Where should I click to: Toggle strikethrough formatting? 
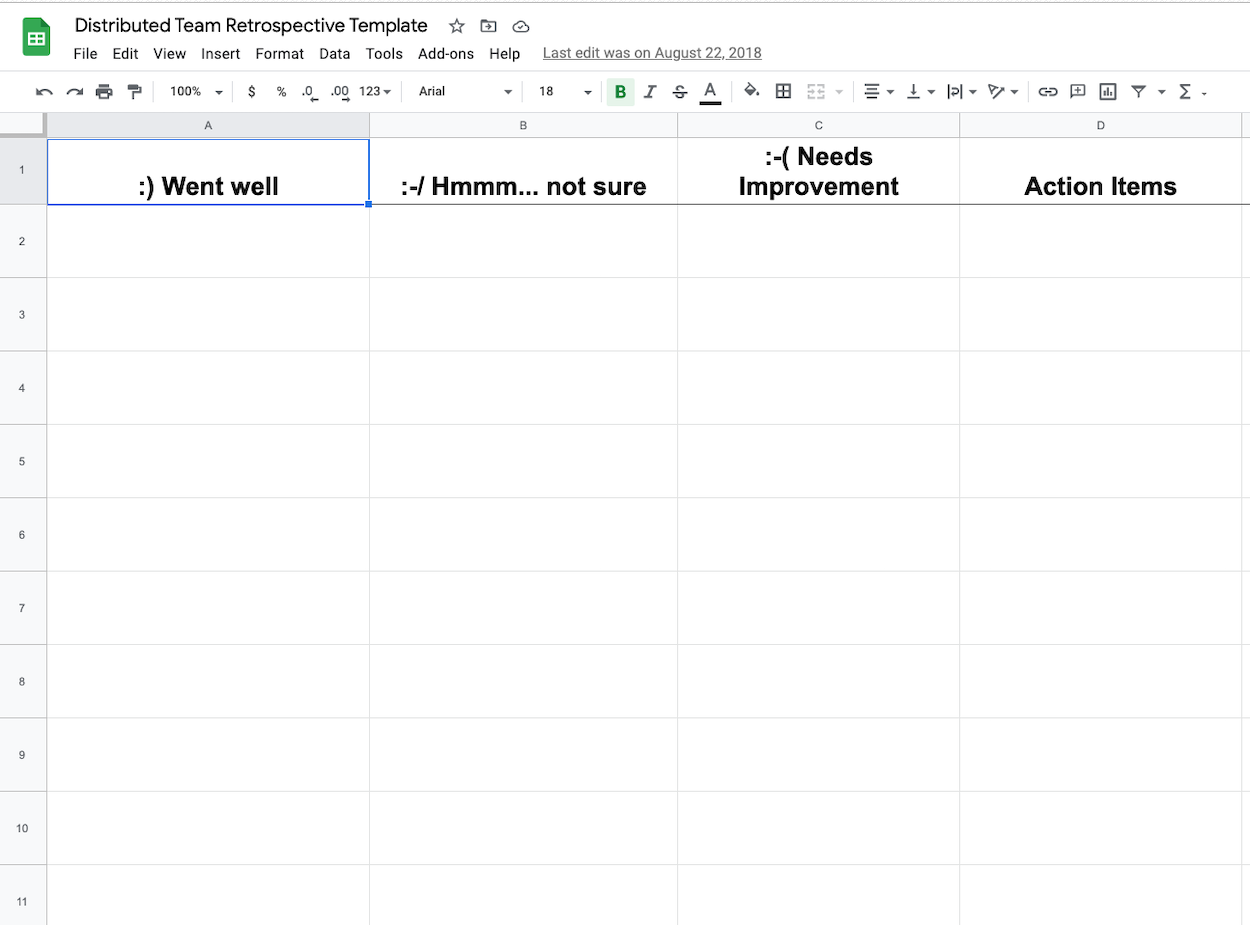(x=680, y=91)
